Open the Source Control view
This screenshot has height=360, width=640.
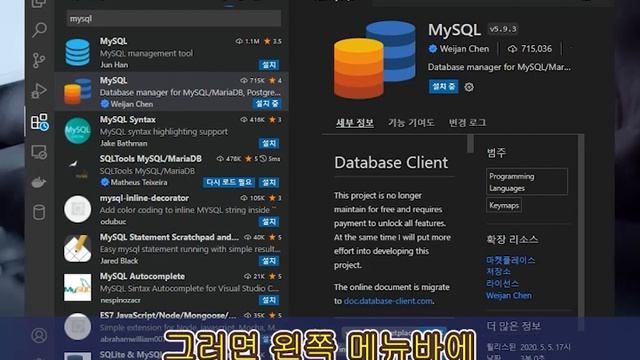coord(39,60)
